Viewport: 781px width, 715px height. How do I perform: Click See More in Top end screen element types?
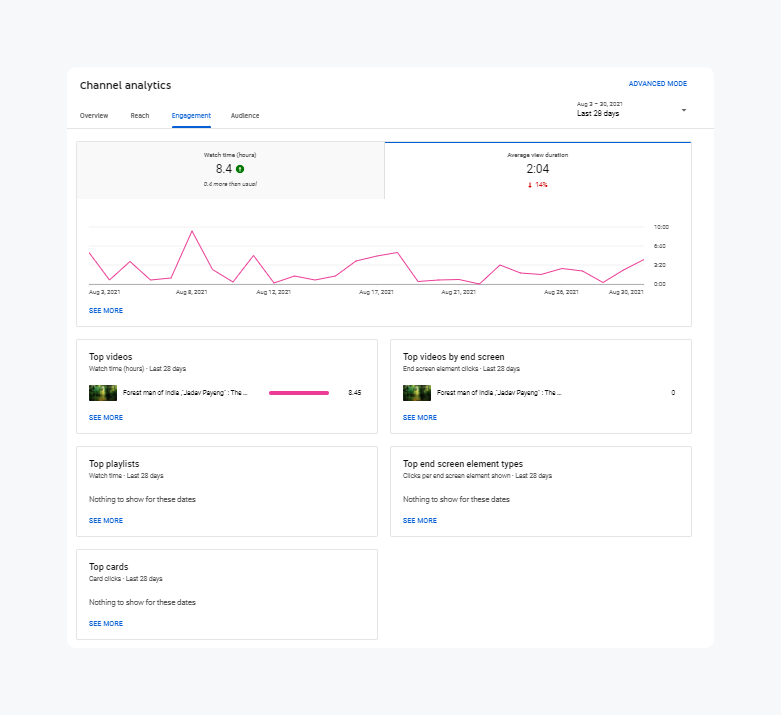420,521
